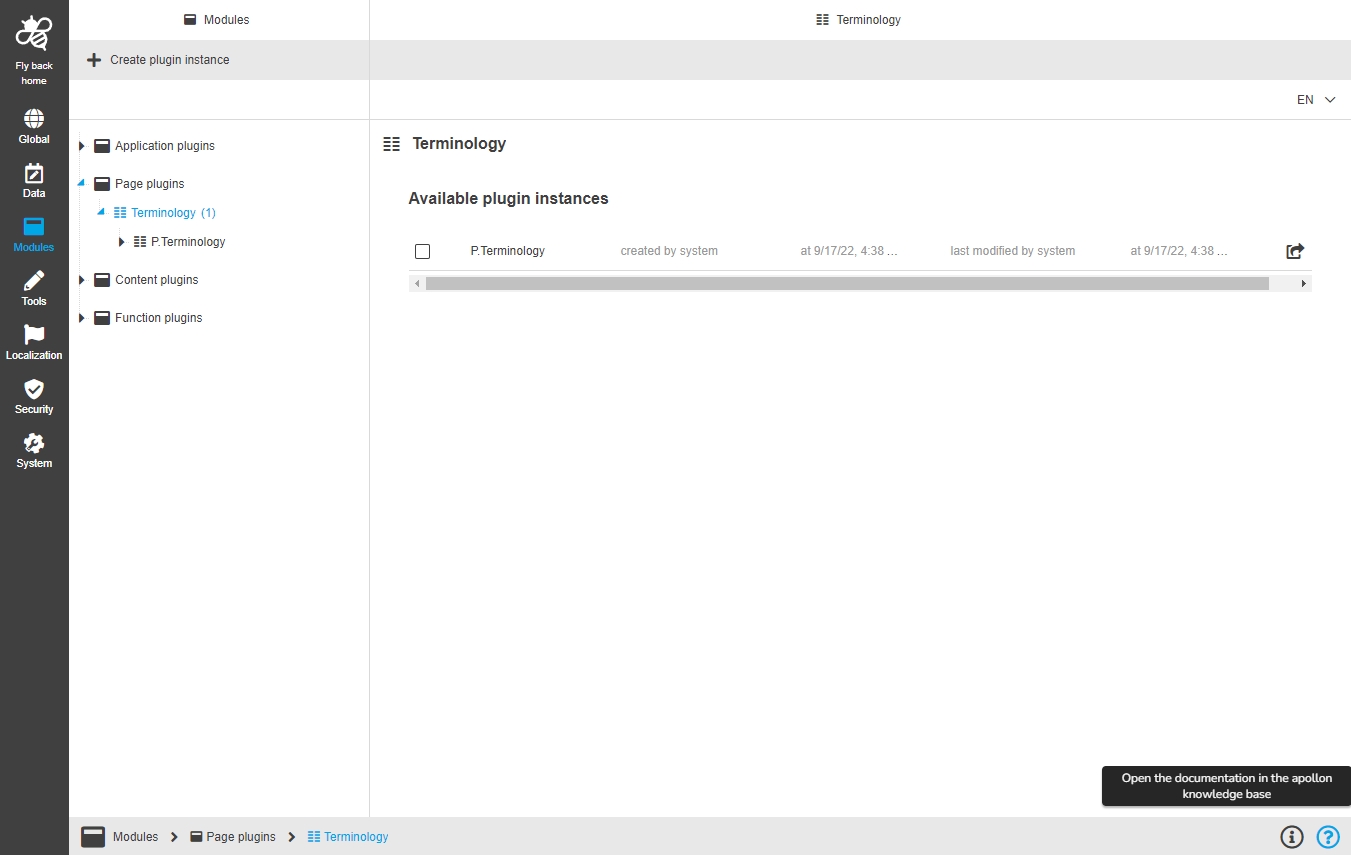The width and height of the screenshot is (1351, 855).
Task: Click the P.Terminology list icon in tree
Action: pyautogui.click(x=140, y=242)
